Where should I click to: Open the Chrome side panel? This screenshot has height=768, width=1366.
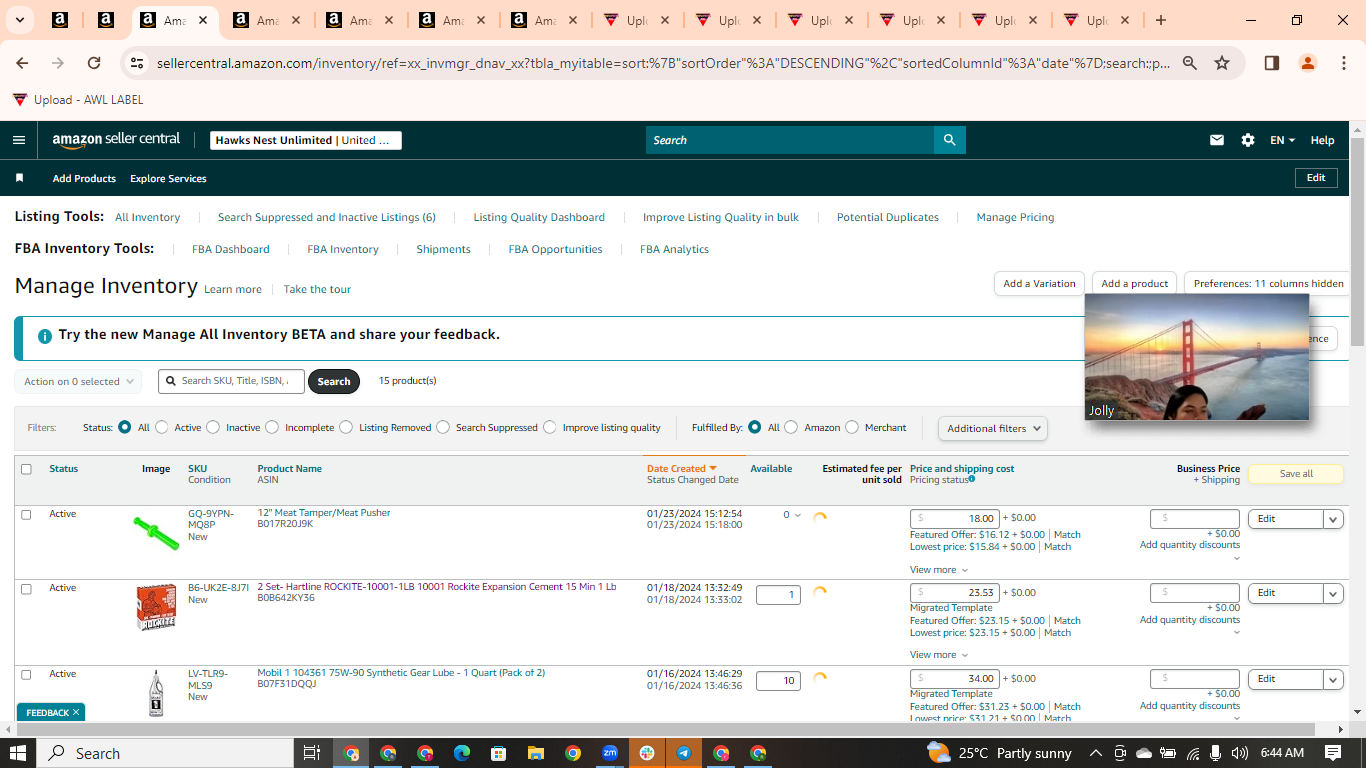coord(1272,63)
